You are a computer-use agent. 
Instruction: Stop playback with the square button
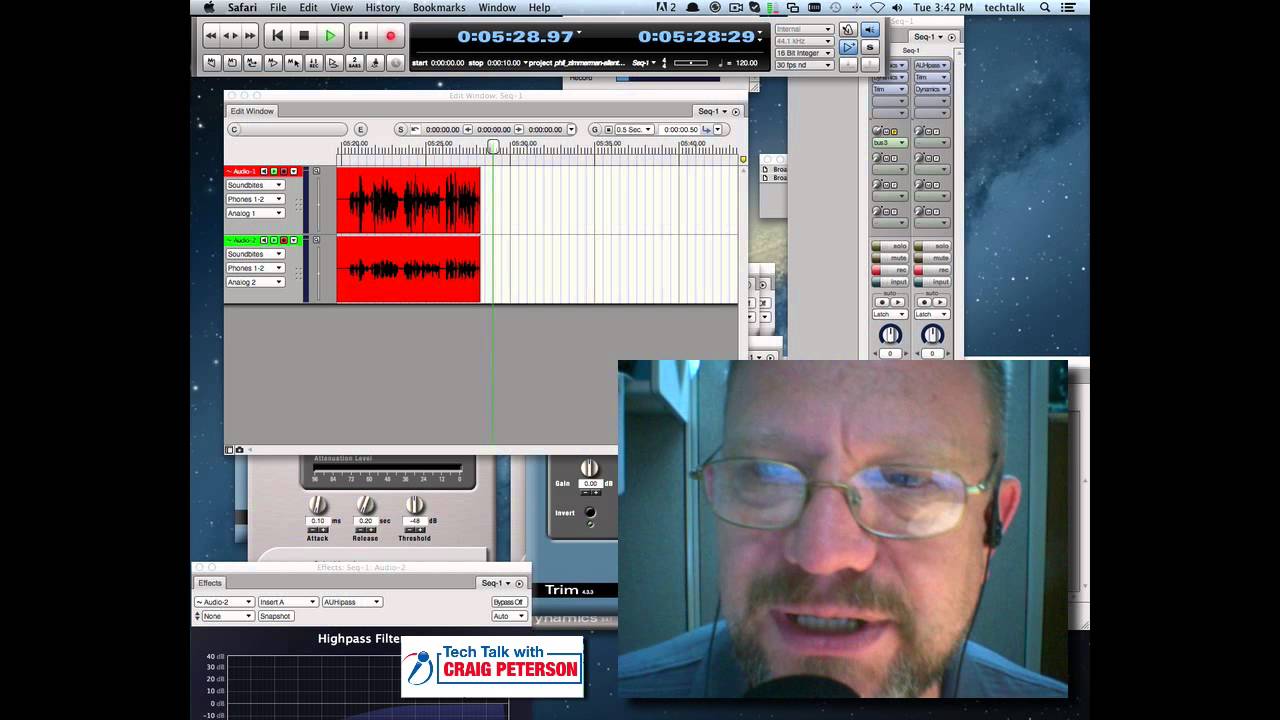tap(304, 36)
